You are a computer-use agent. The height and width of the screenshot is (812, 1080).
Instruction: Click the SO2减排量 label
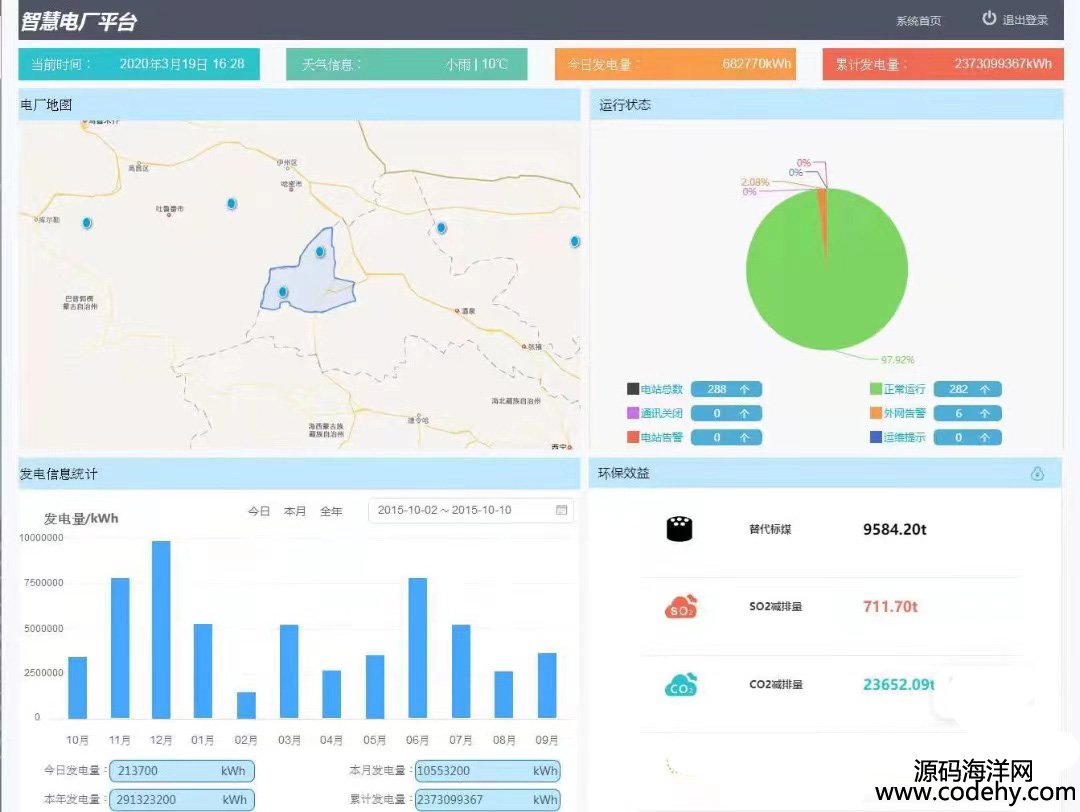click(x=776, y=607)
